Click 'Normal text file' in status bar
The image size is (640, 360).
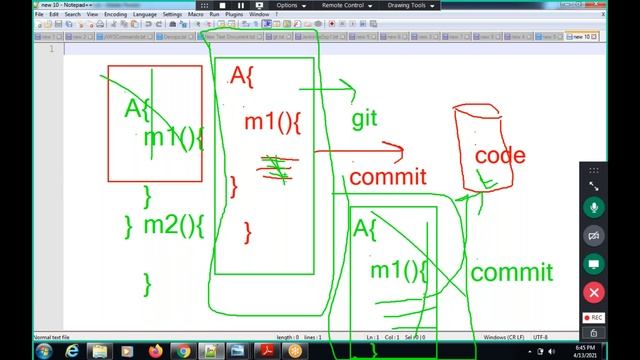(x=52, y=337)
